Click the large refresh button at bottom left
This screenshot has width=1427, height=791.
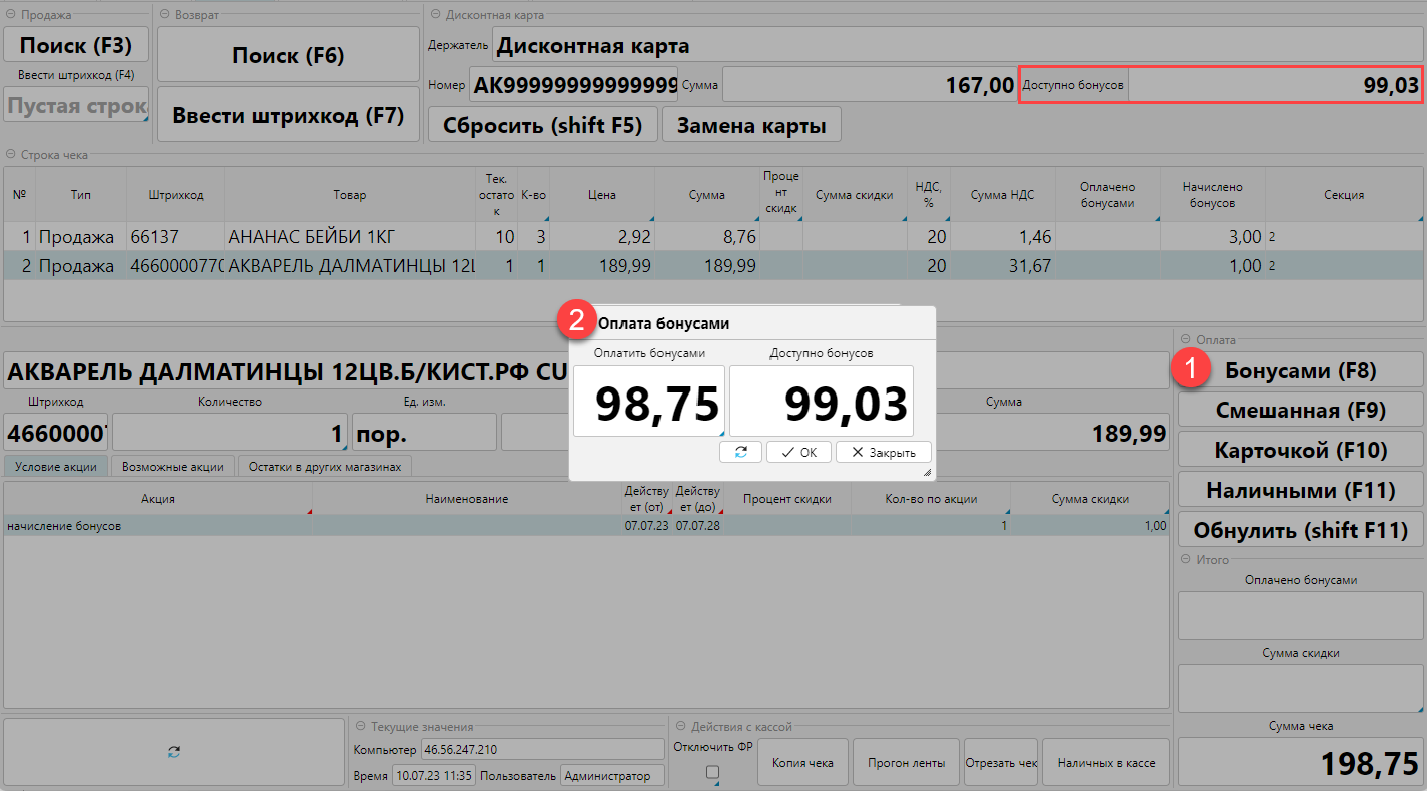pyautogui.click(x=174, y=751)
